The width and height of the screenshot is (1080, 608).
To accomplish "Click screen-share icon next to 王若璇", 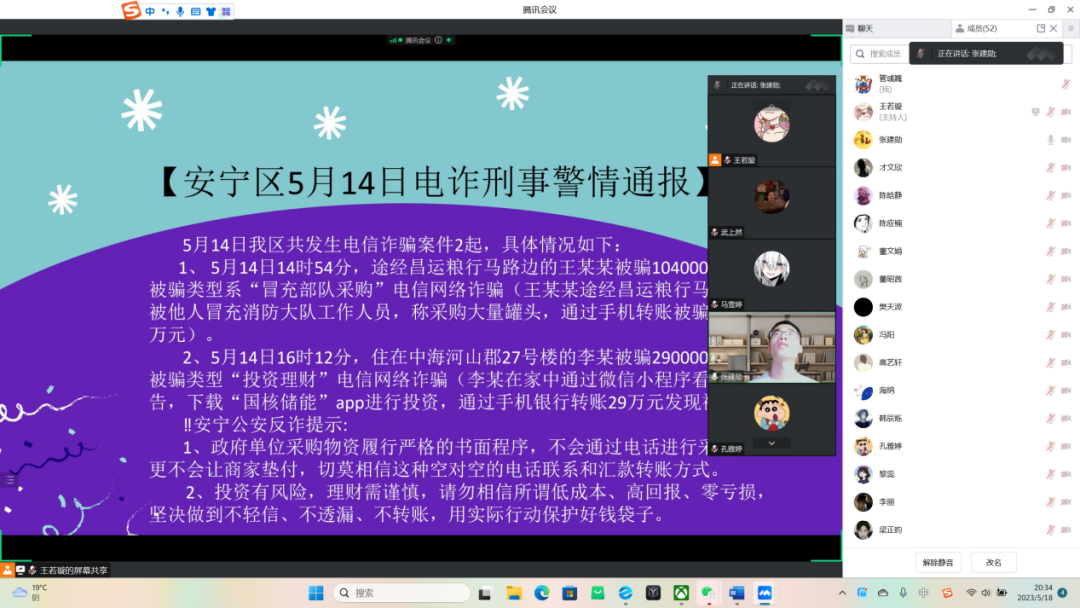I will click(x=1036, y=112).
